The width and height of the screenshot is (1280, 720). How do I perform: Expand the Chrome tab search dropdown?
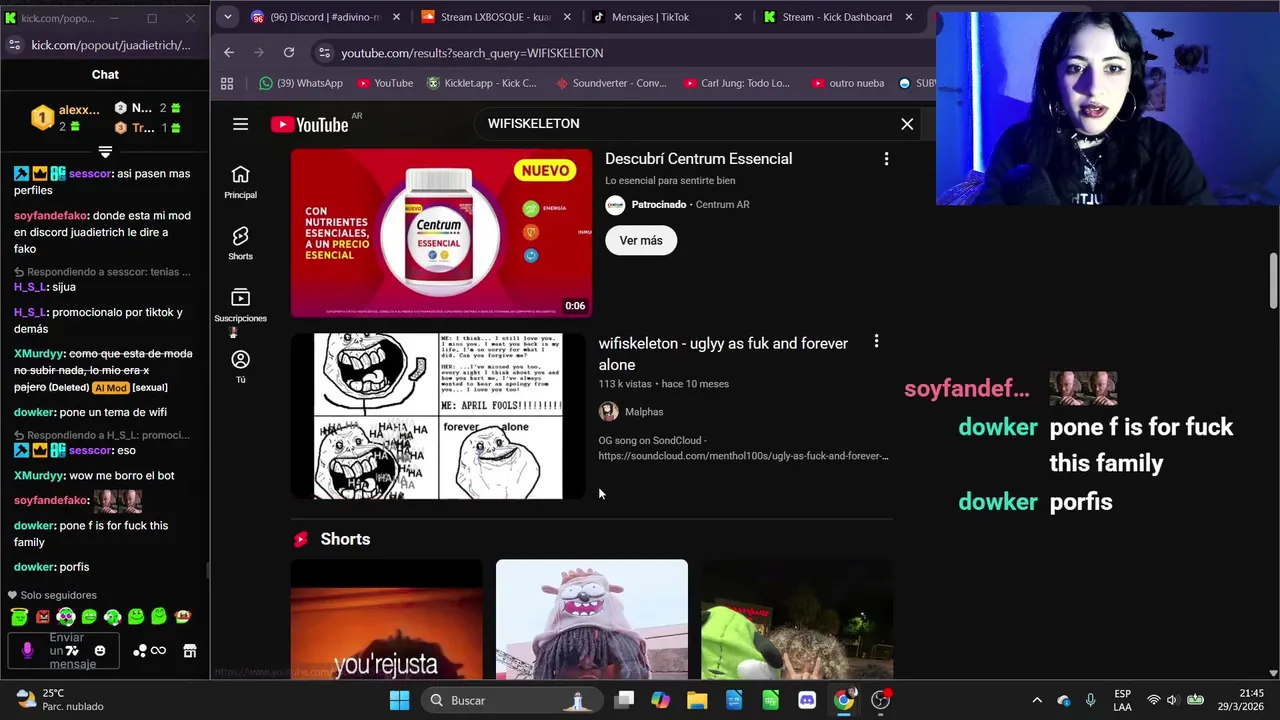228,17
